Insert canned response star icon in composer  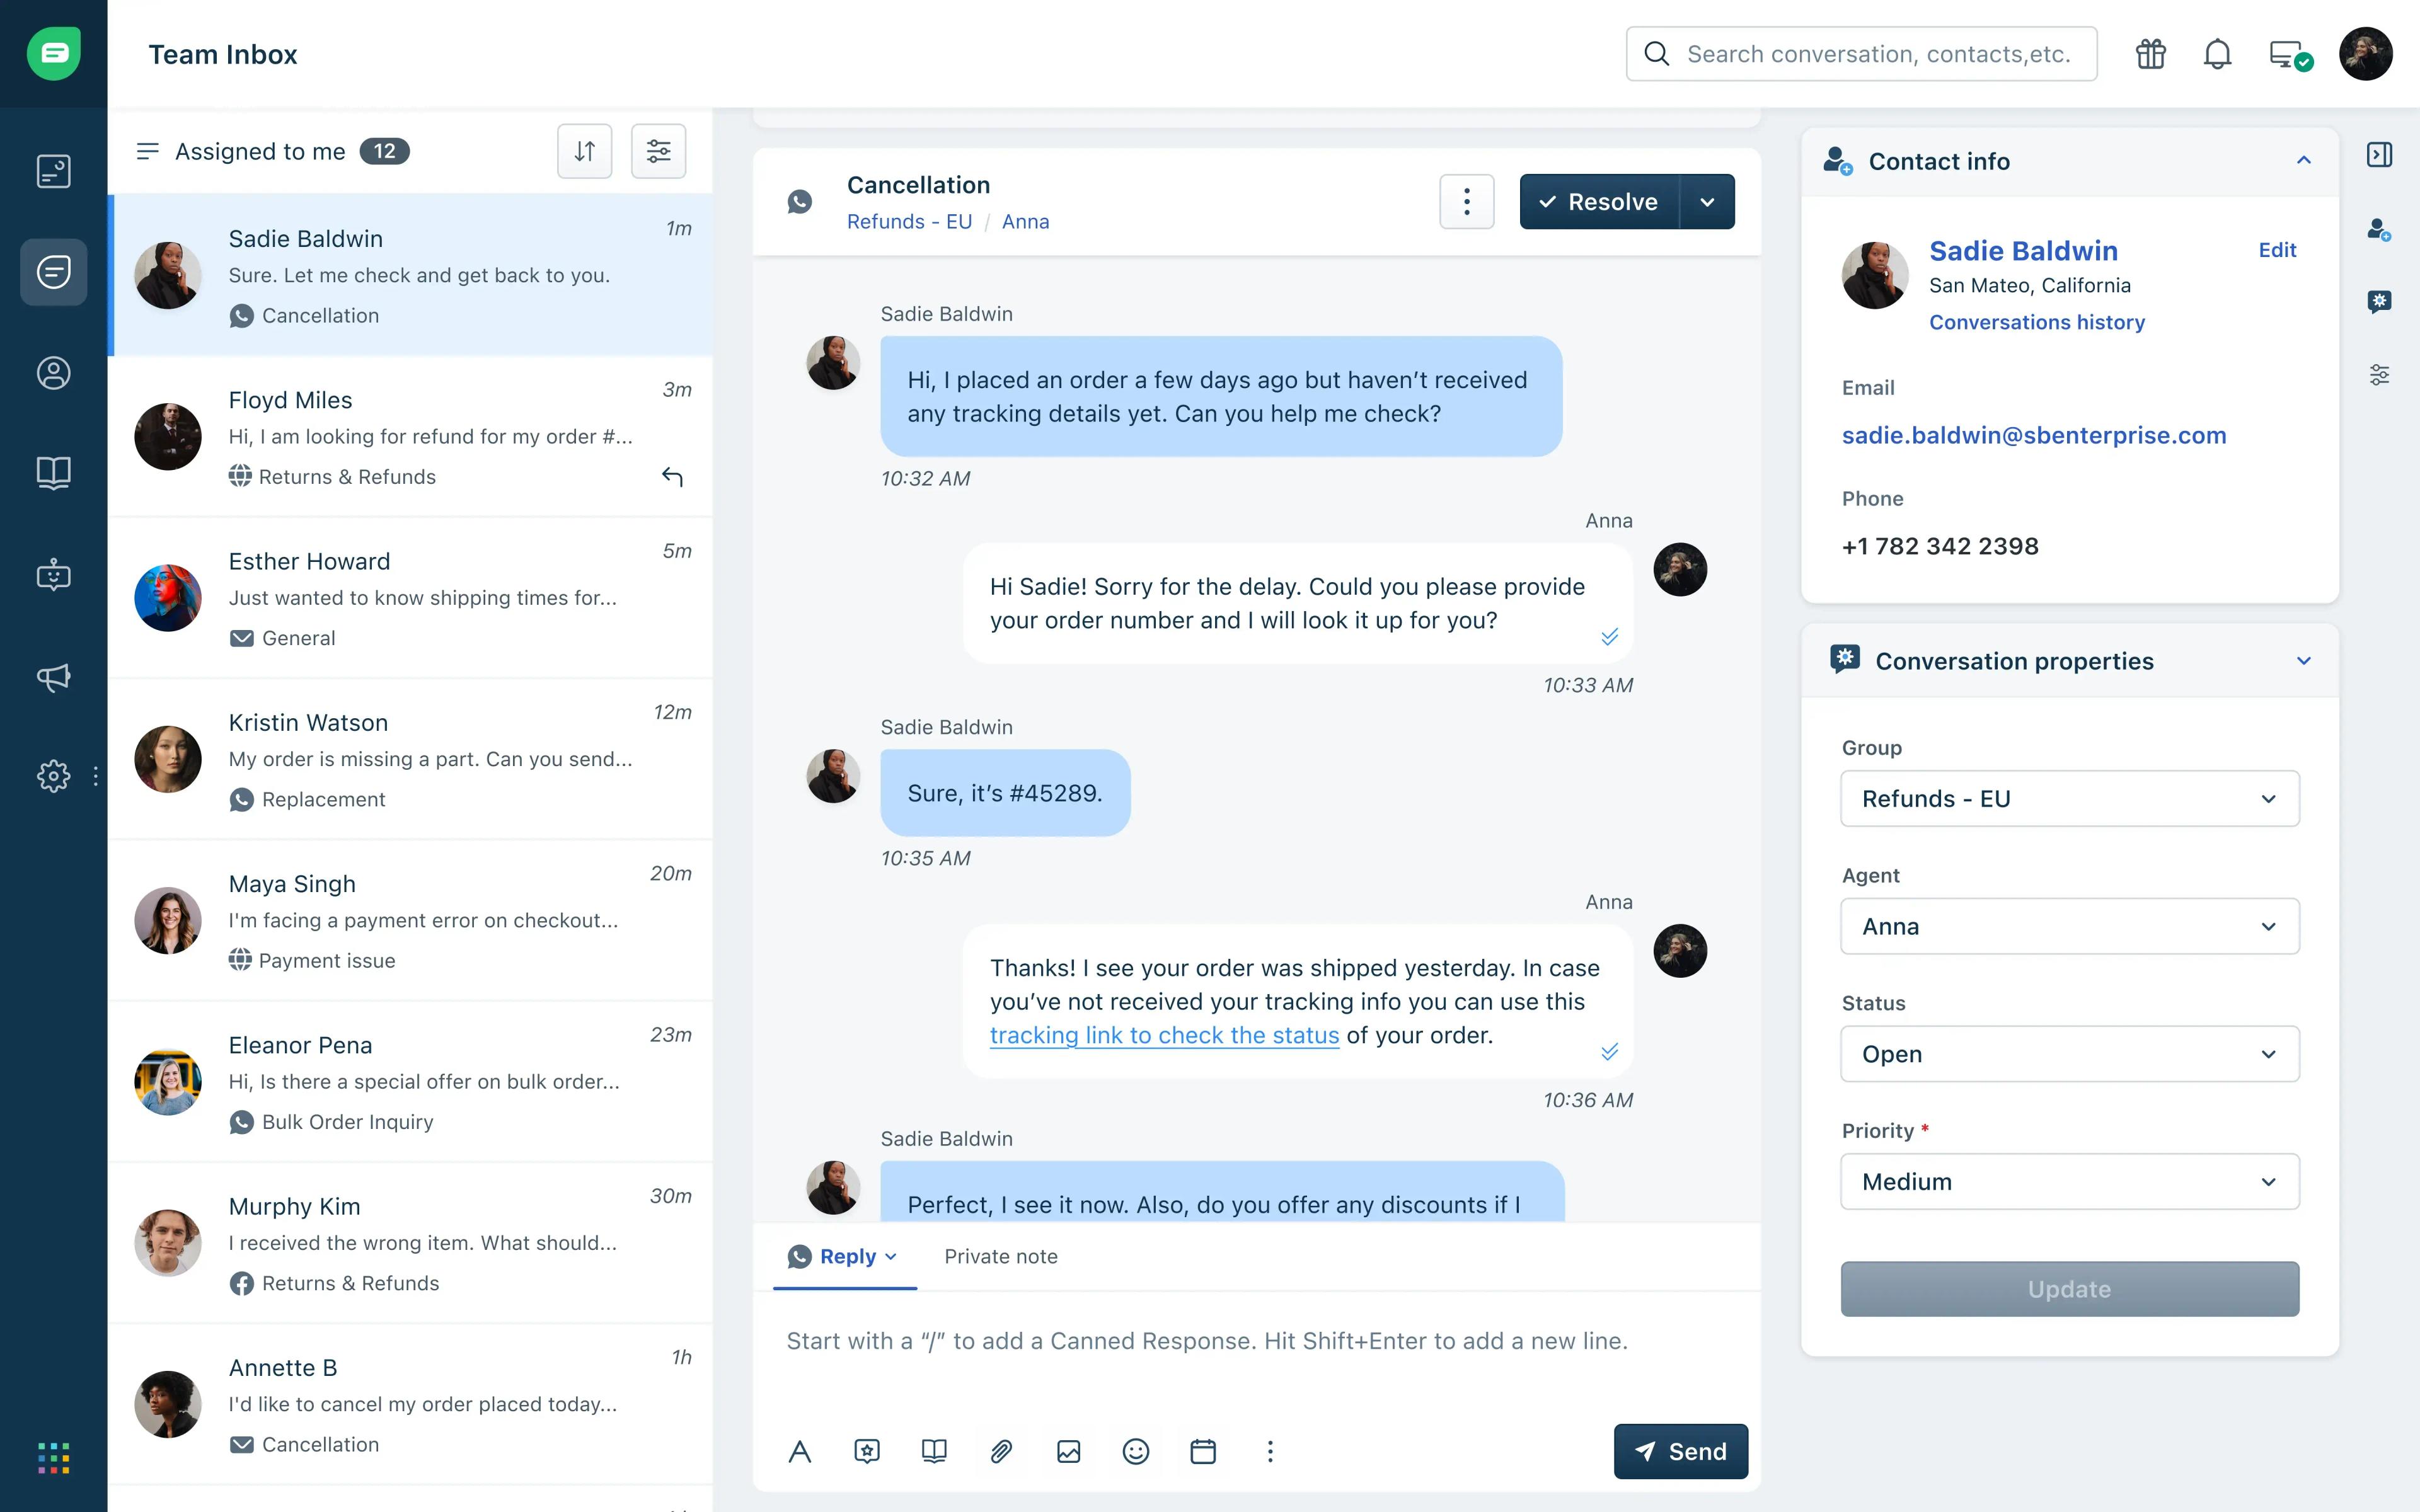[867, 1451]
